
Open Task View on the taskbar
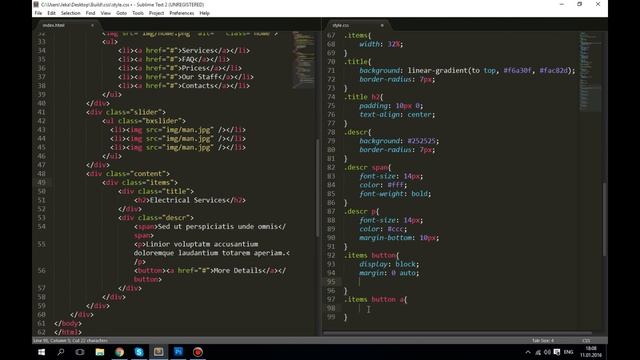point(80,352)
